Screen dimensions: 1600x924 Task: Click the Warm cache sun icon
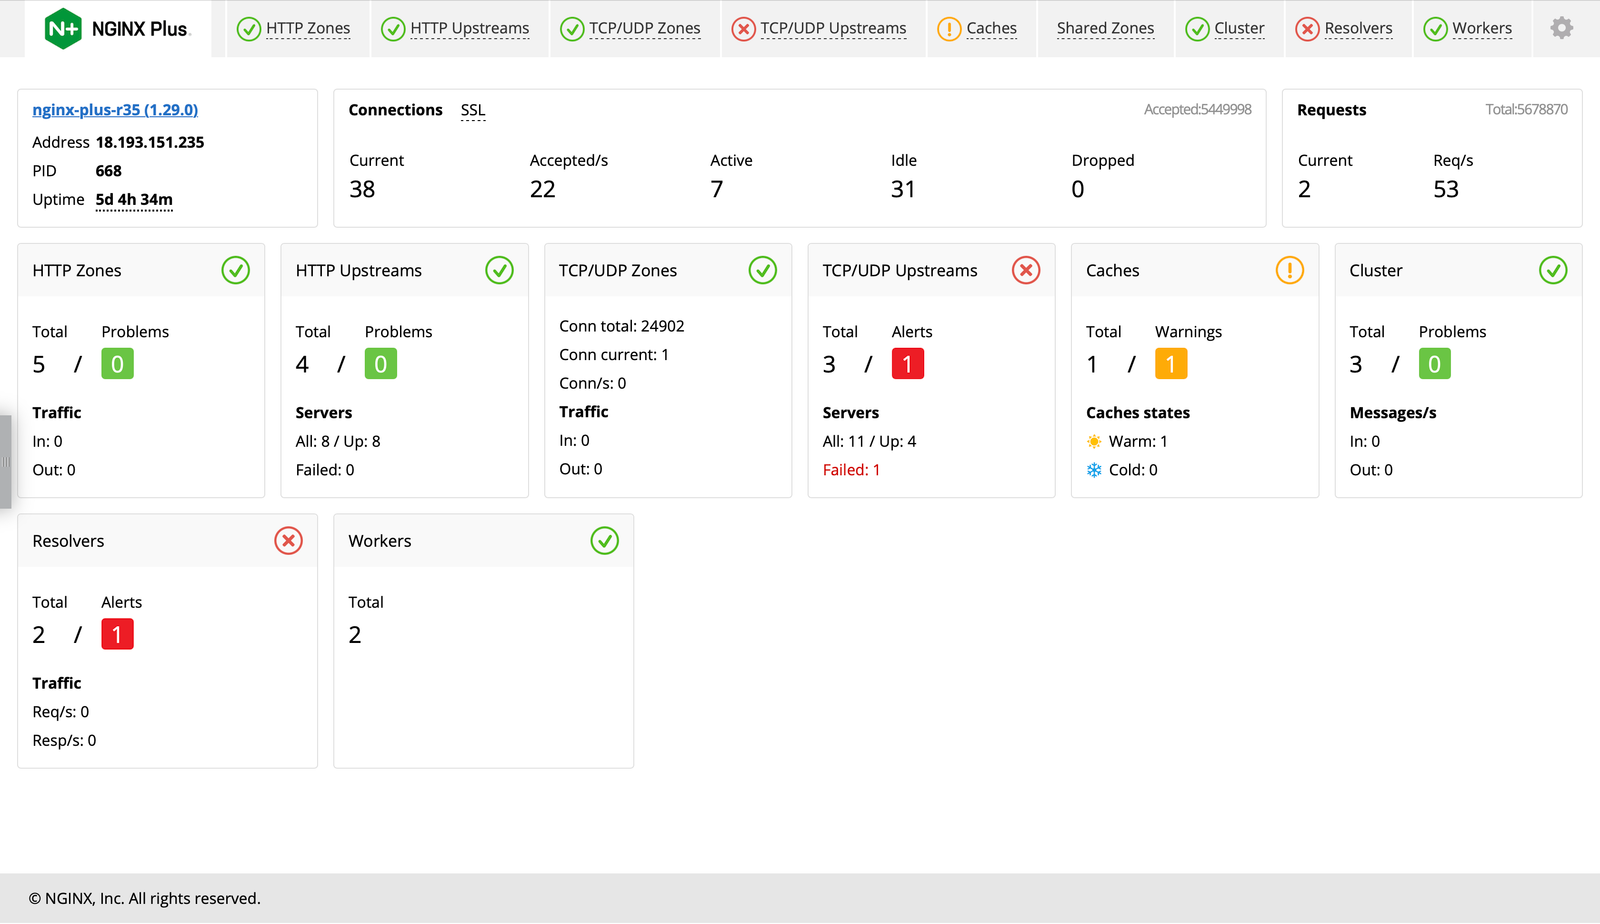pyautogui.click(x=1094, y=441)
